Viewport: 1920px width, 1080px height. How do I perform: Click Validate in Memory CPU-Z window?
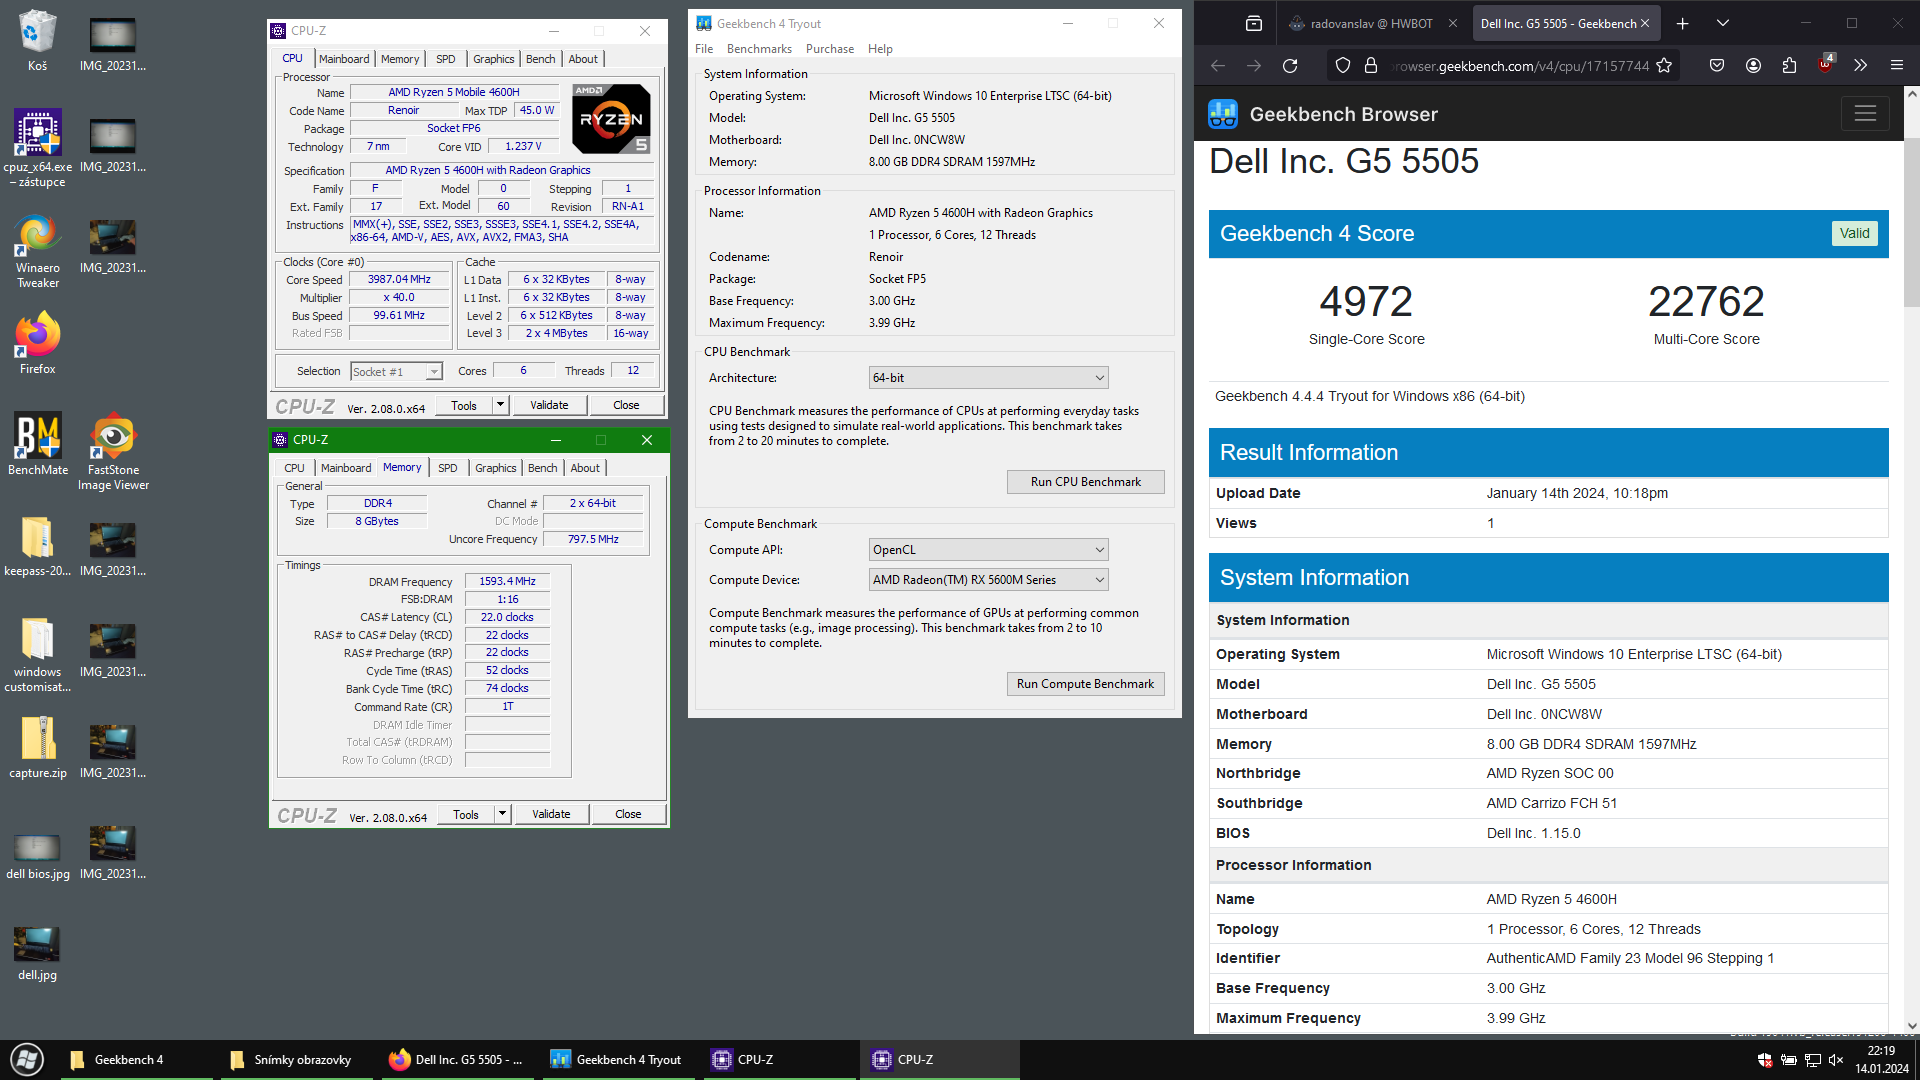coord(551,814)
